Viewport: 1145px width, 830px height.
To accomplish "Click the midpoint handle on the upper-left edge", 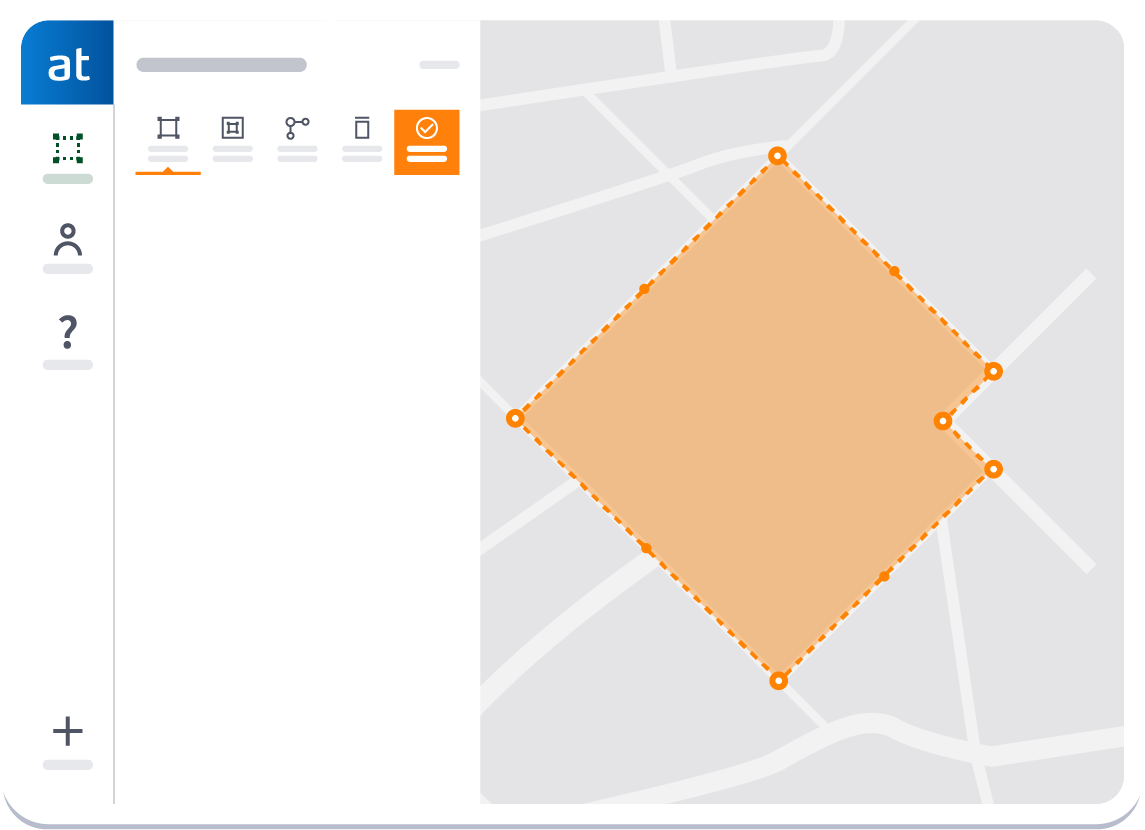I will coord(643,287).
